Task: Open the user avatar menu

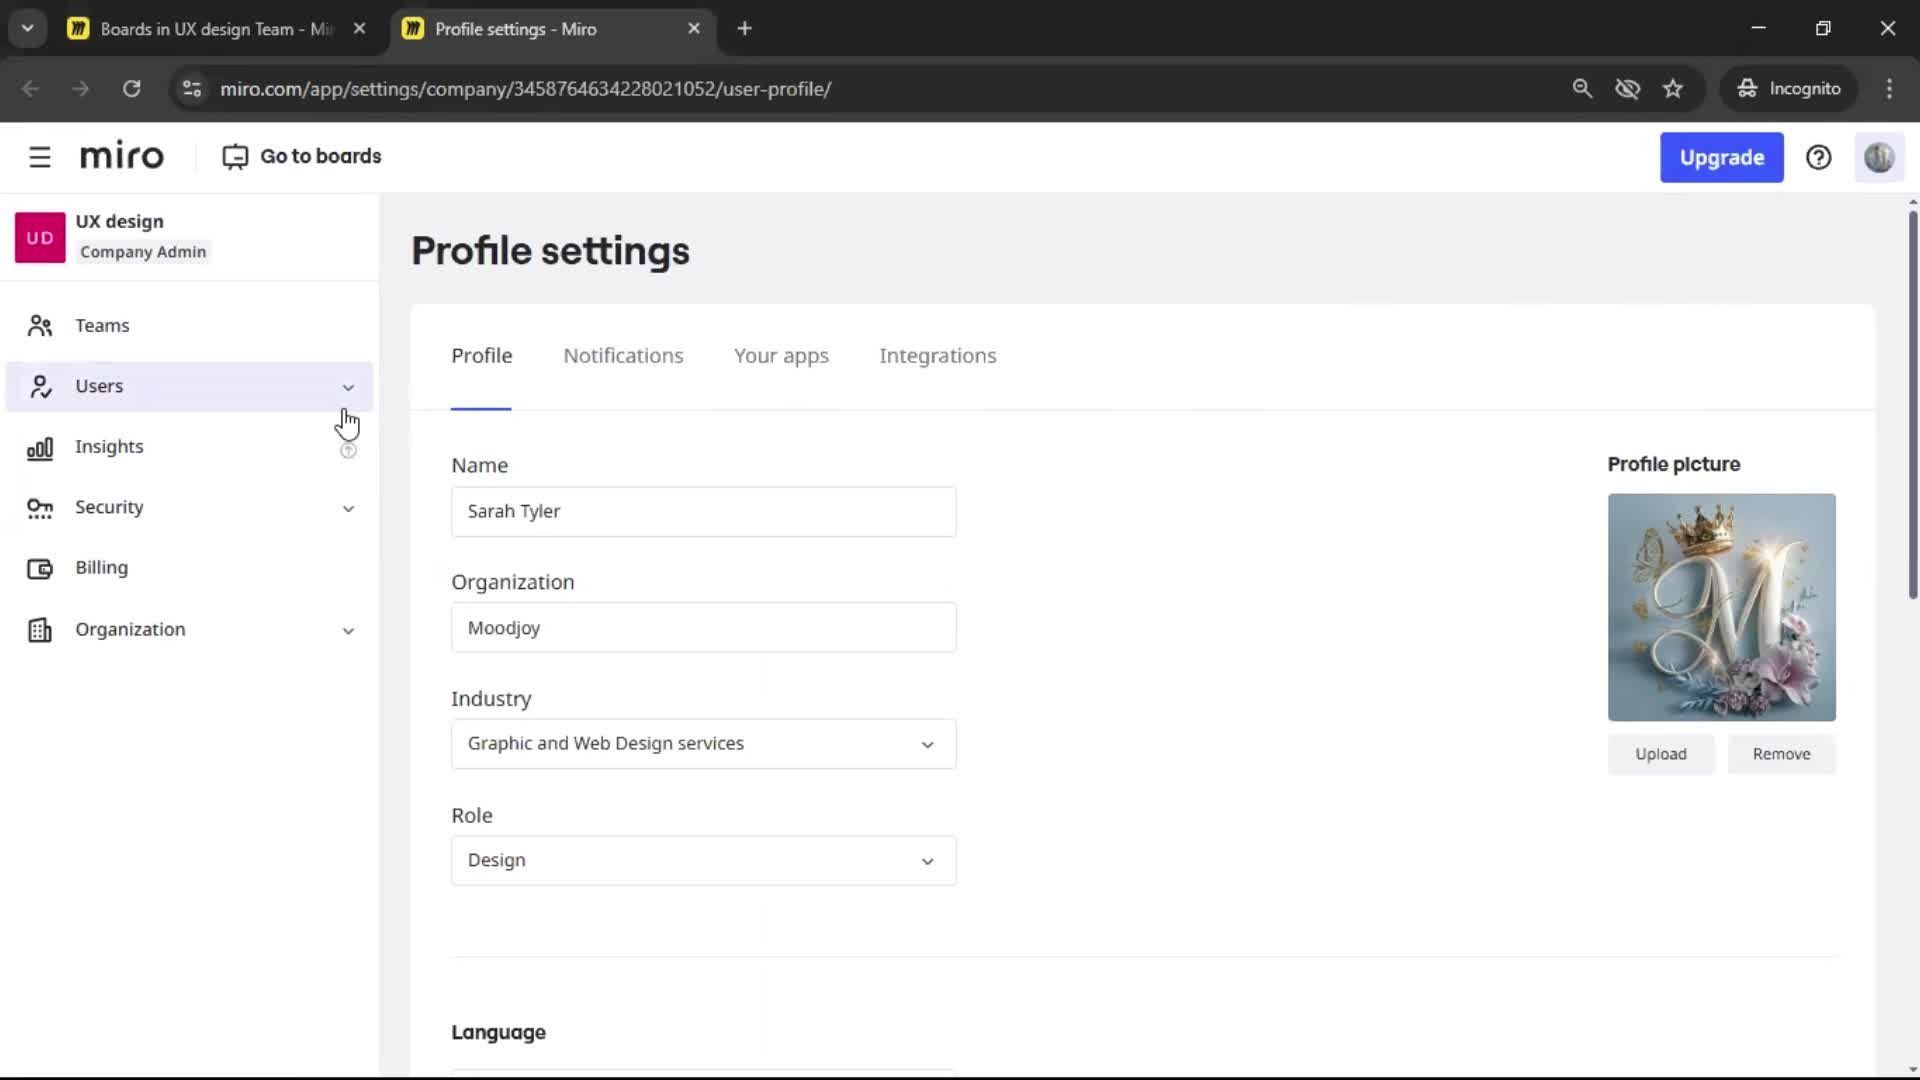Action: coord(1879,157)
